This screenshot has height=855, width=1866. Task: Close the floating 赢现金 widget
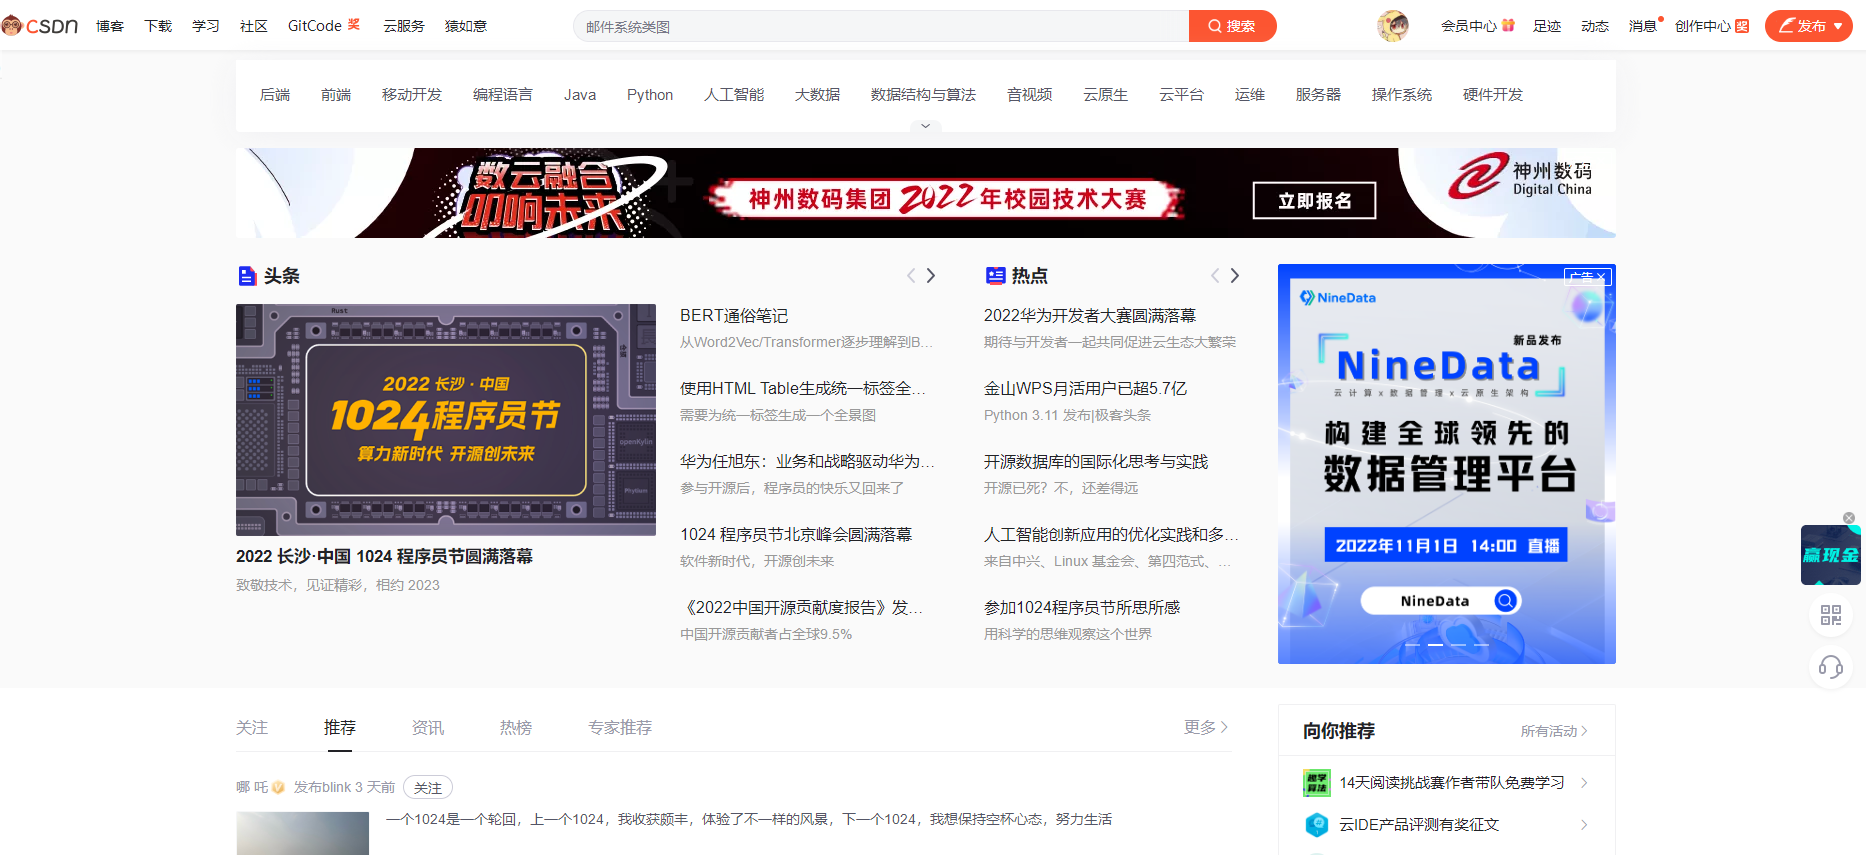click(x=1849, y=518)
